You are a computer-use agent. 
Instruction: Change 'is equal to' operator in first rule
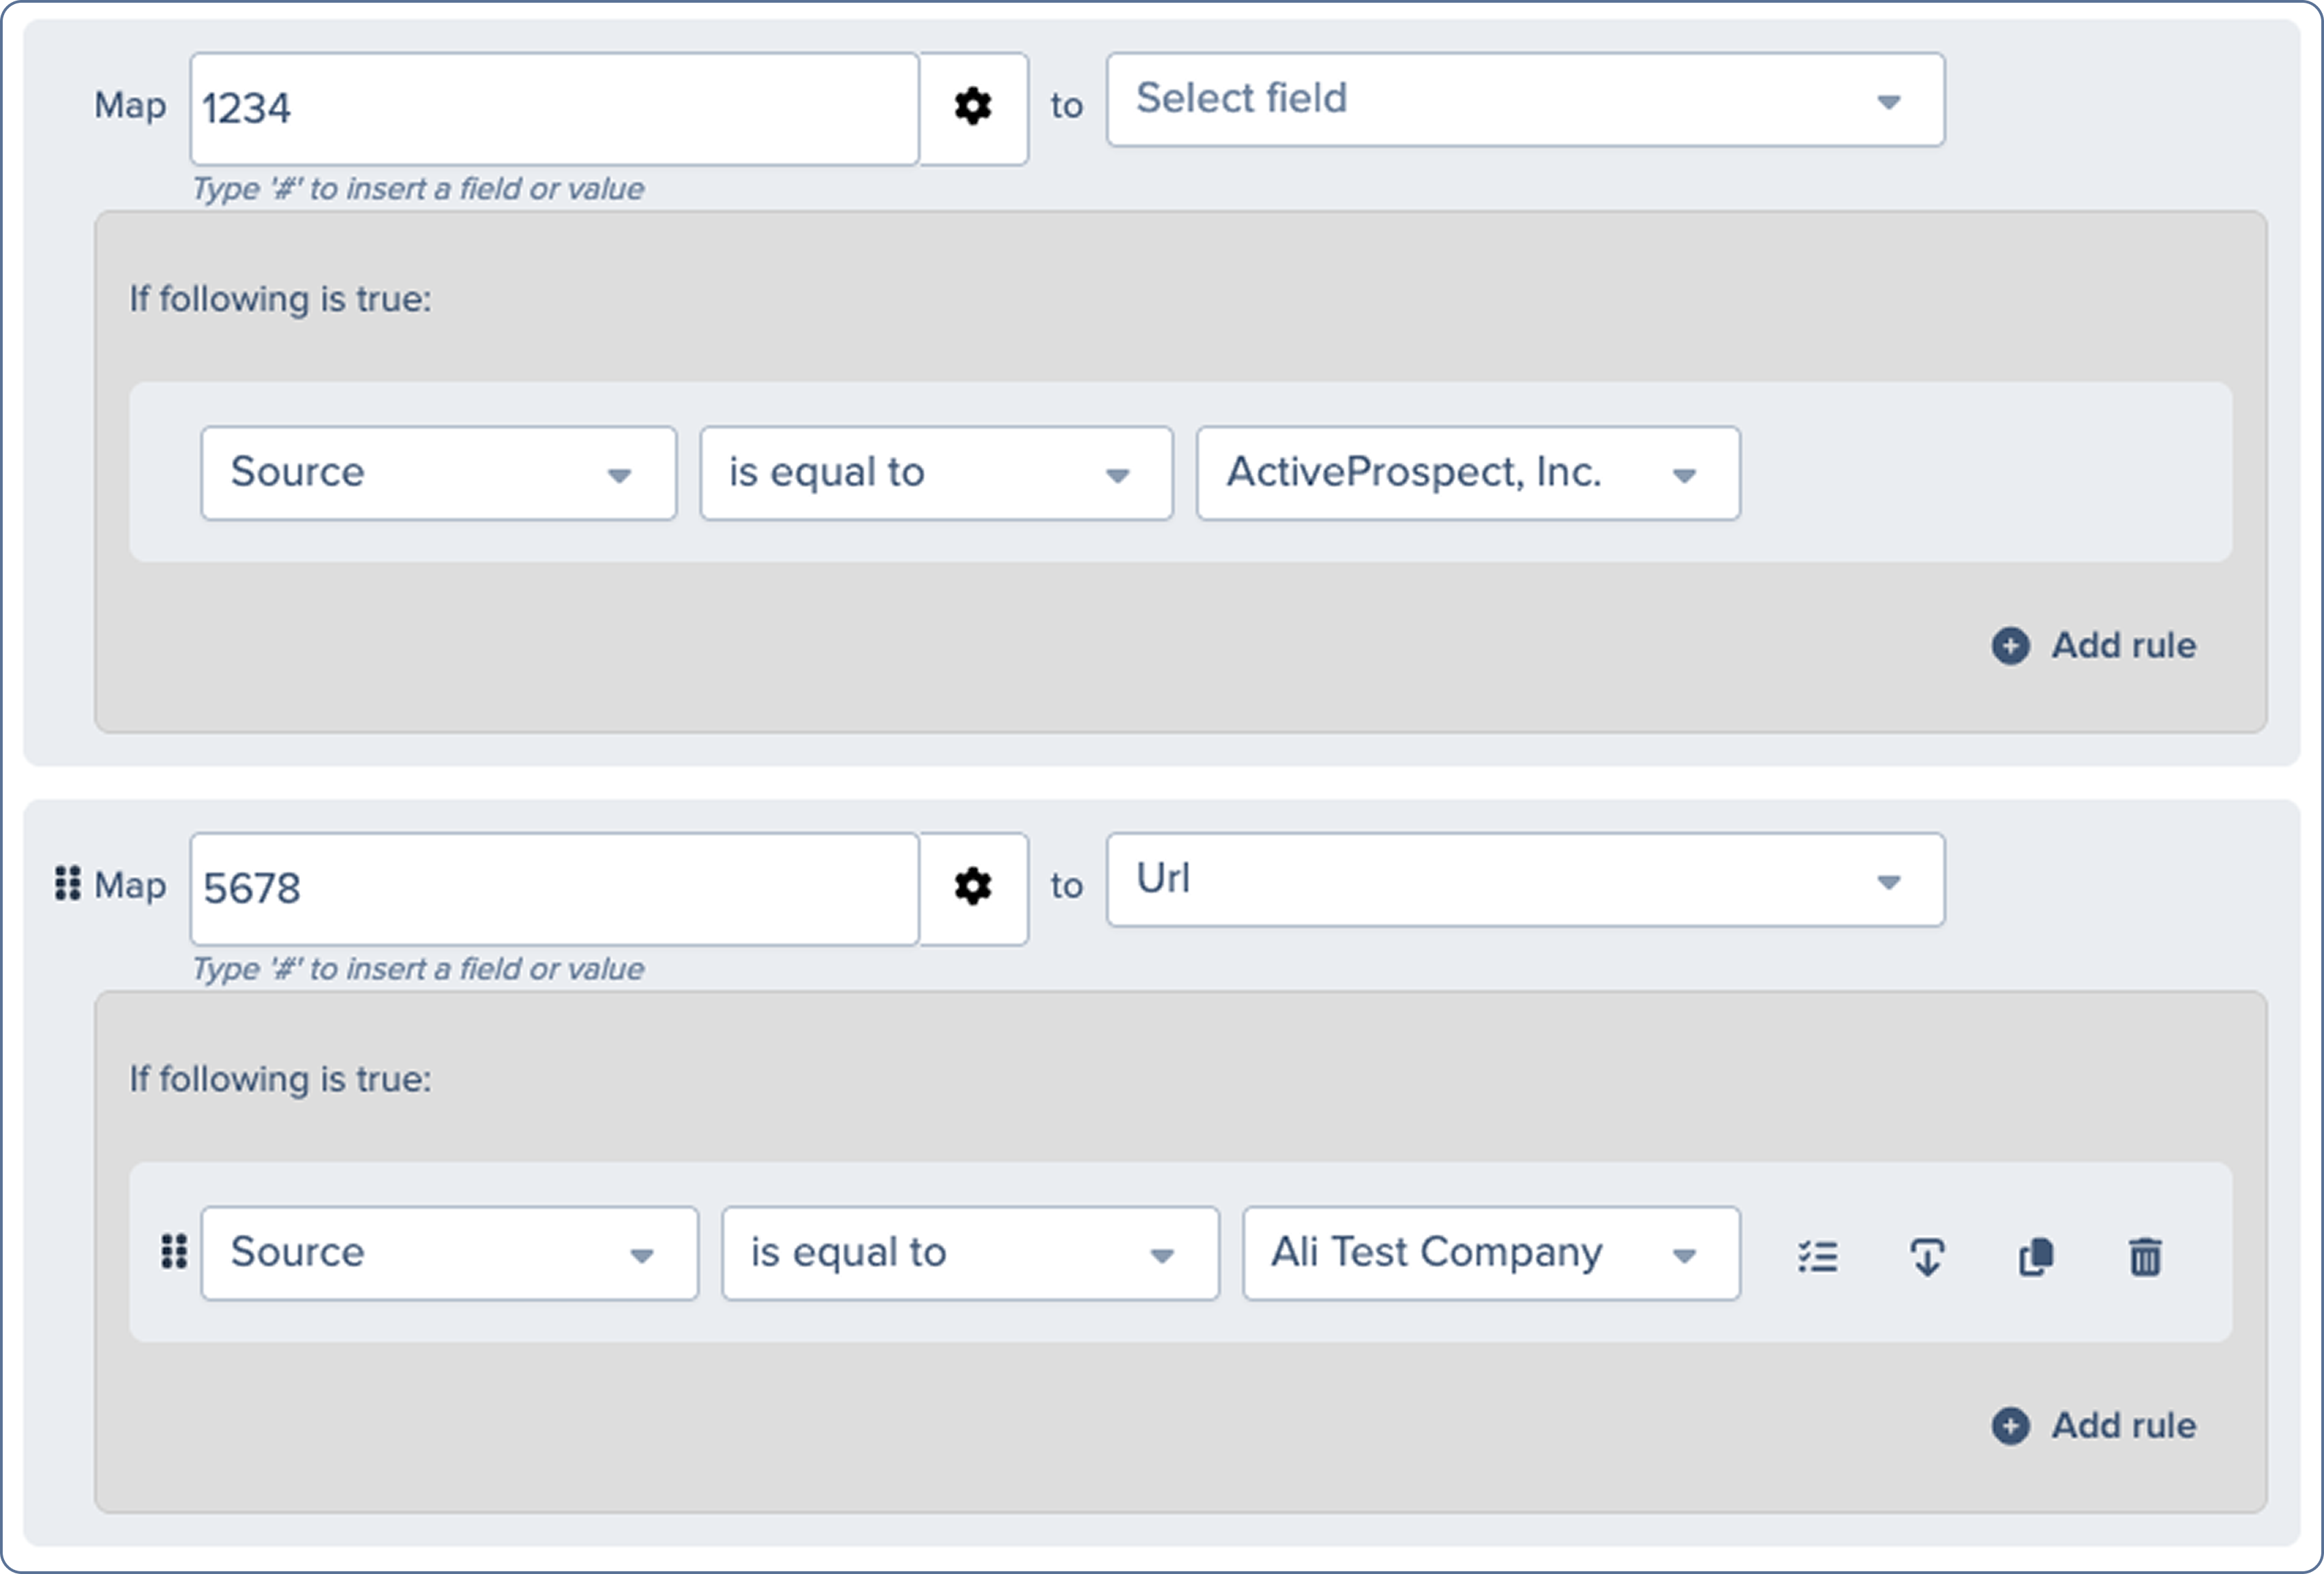tap(935, 474)
